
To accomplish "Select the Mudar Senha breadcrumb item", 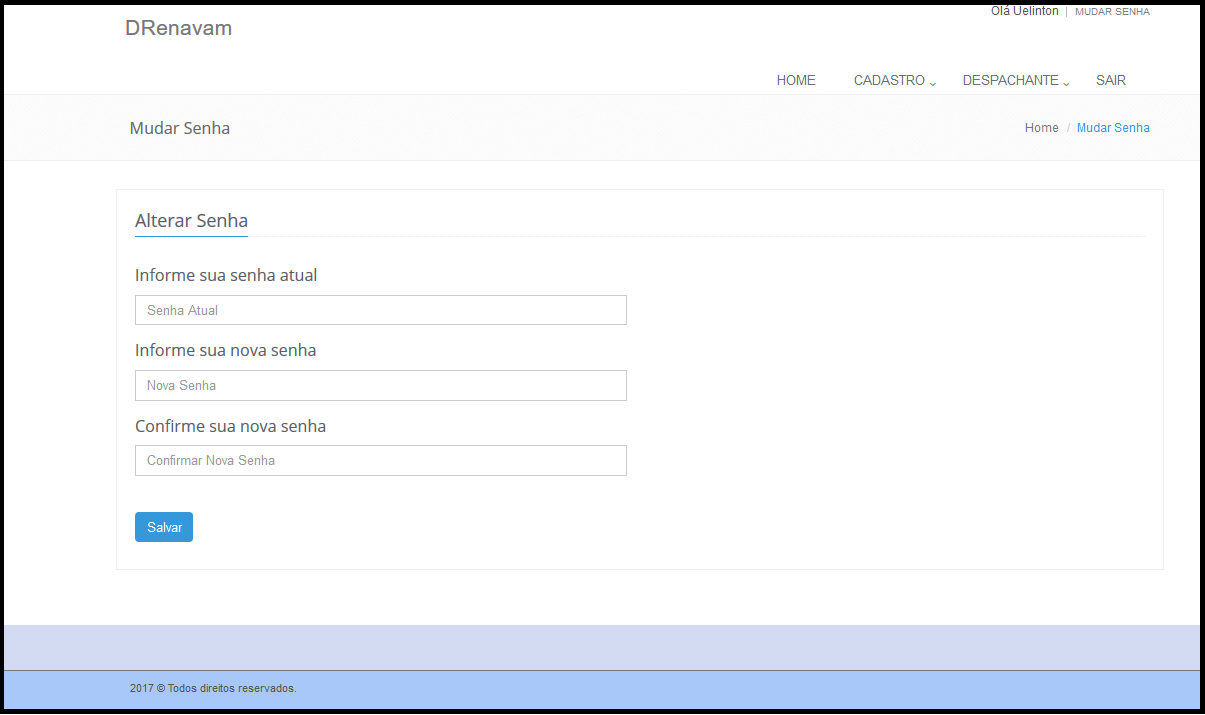I will coord(1113,128).
